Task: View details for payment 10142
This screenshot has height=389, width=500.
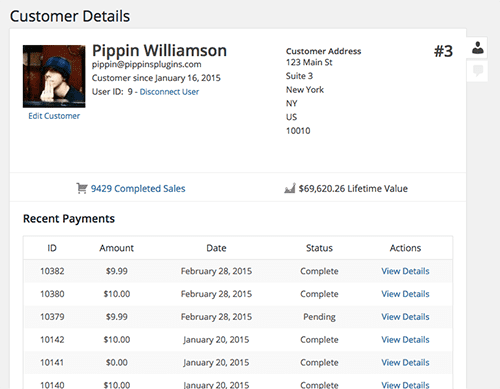Action: click(405, 340)
